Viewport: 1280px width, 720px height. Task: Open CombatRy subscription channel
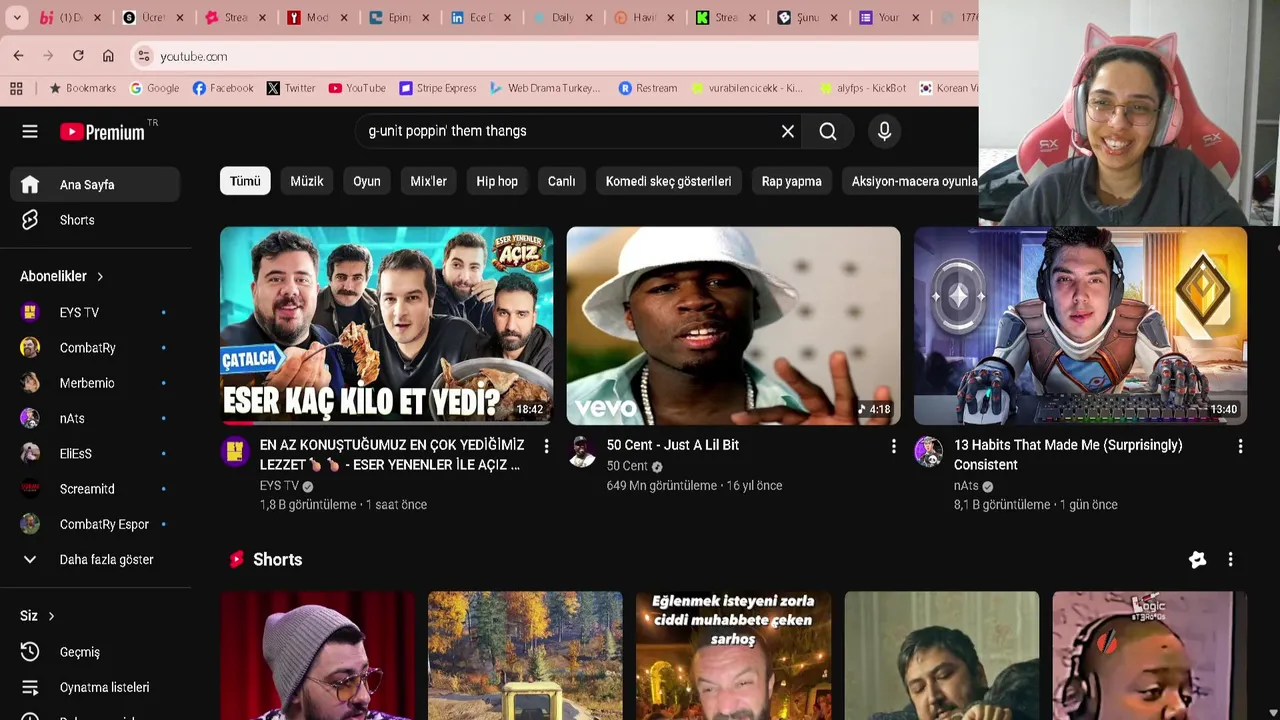coord(95,348)
